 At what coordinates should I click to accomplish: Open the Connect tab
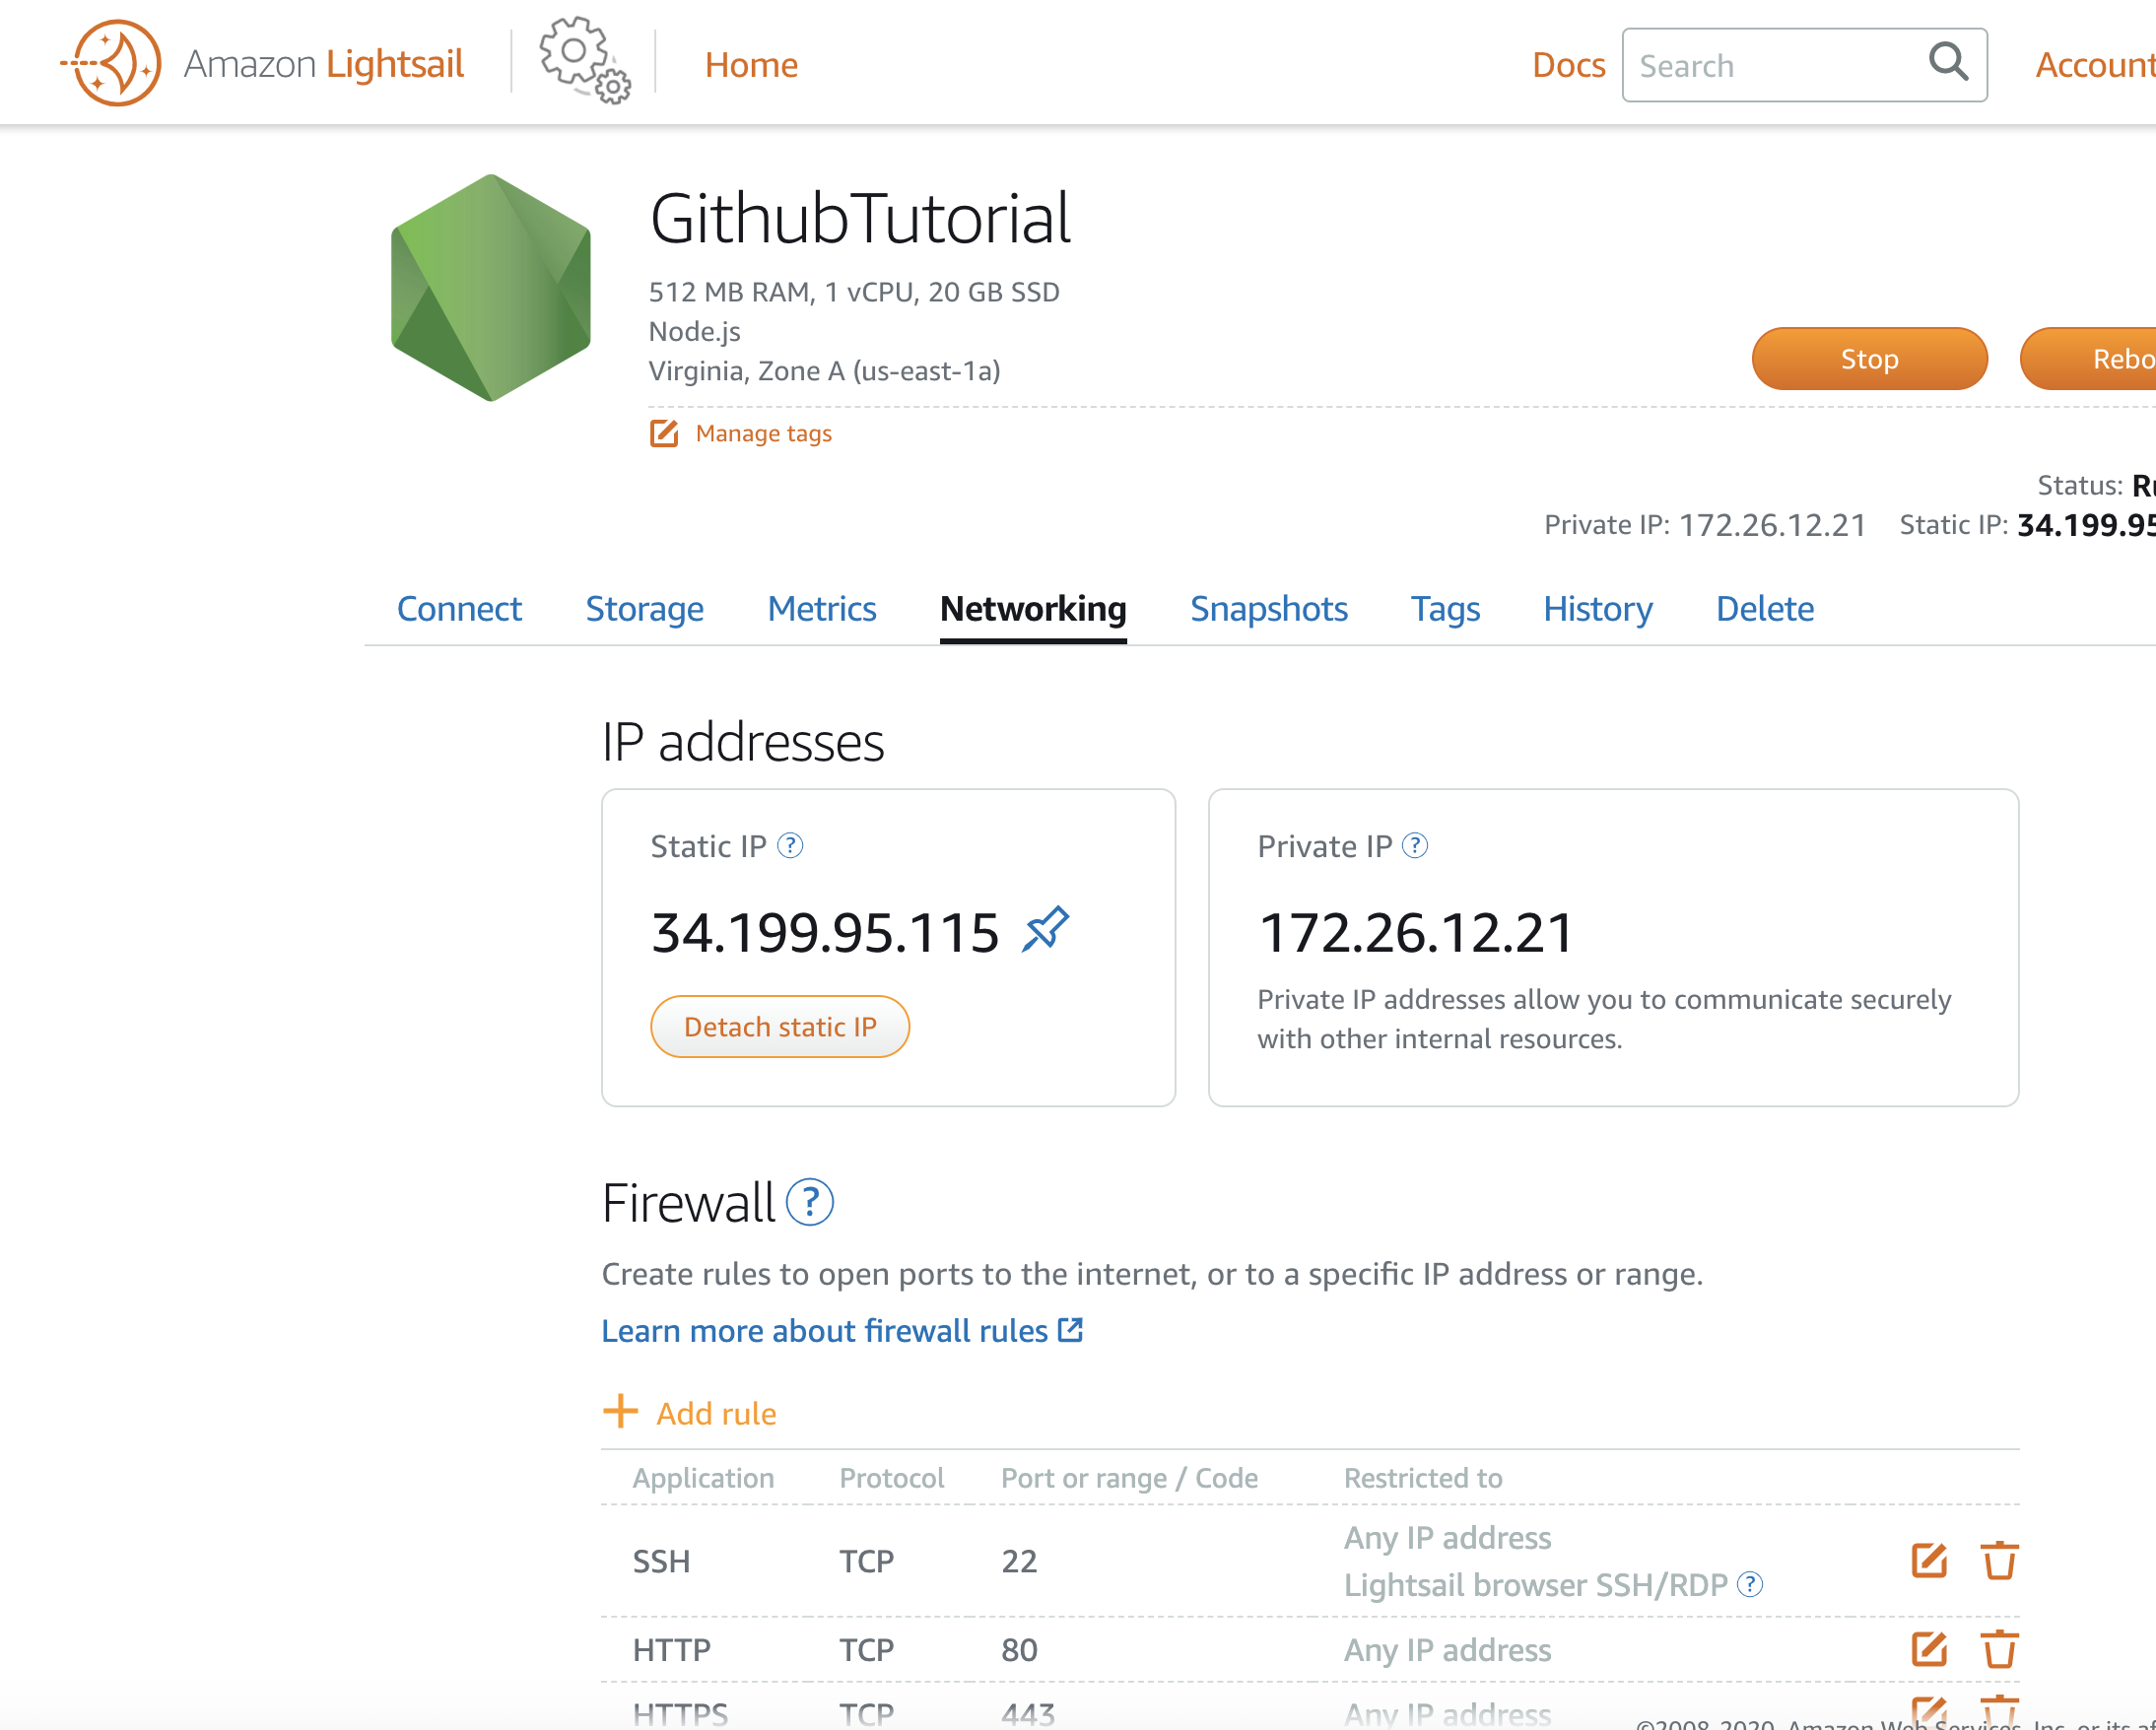[x=459, y=609]
